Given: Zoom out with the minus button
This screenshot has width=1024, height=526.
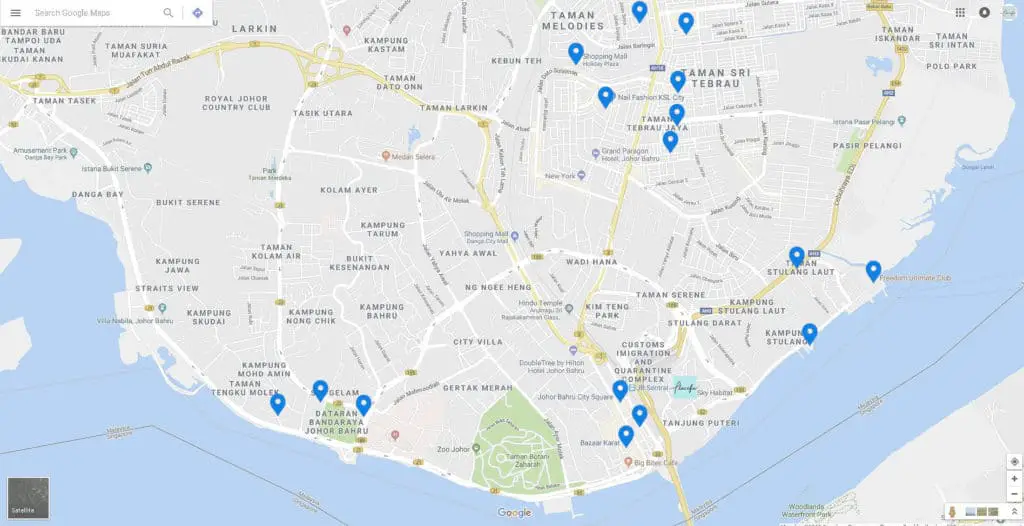Looking at the screenshot, I should (1014, 494).
